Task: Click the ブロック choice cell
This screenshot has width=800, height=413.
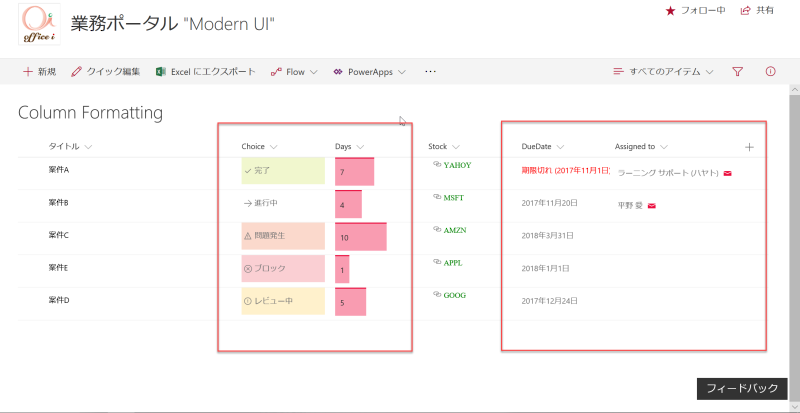Action: pyautogui.click(x=283, y=269)
